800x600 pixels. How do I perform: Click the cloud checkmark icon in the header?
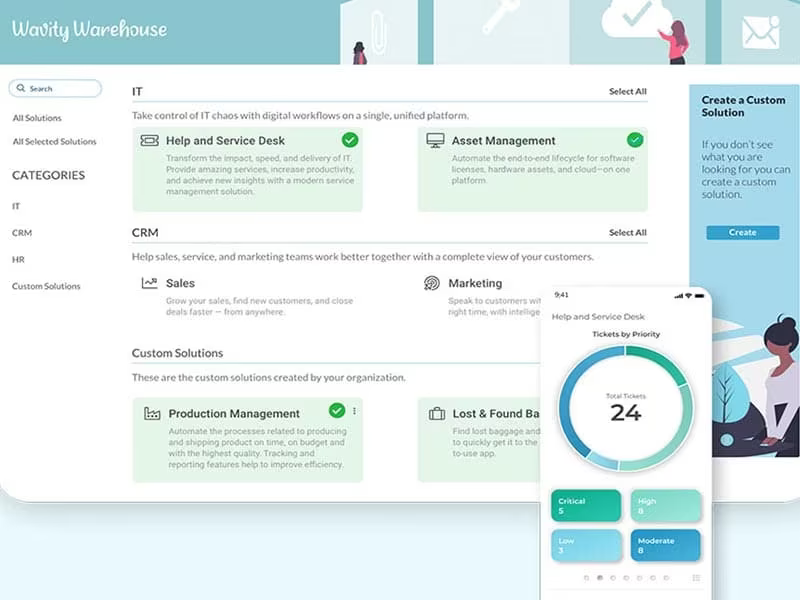(x=637, y=18)
